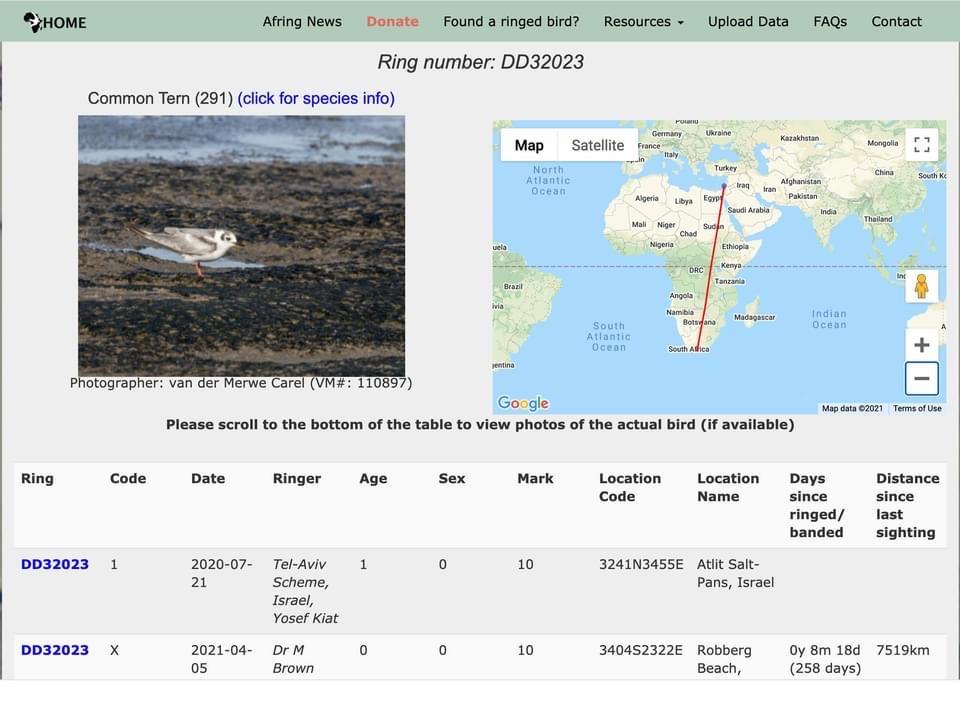Click the Common Tern (291) species name
The height and width of the screenshot is (726, 960).
pos(160,98)
